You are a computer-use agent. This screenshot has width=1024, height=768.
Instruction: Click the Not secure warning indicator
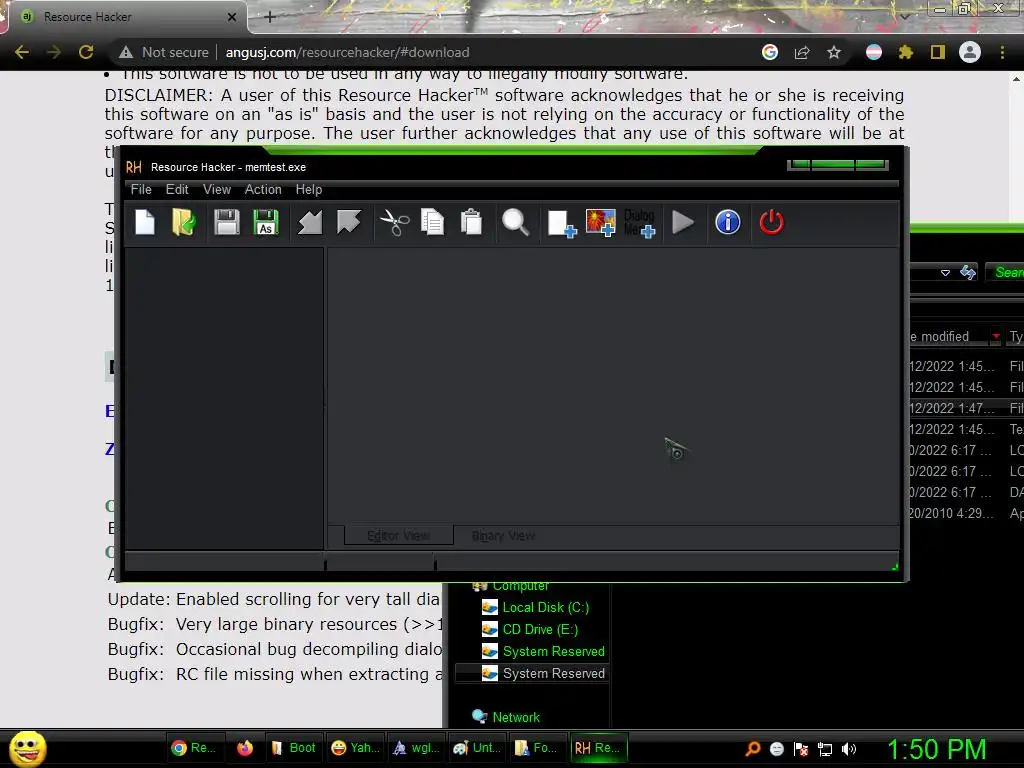[163, 52]
